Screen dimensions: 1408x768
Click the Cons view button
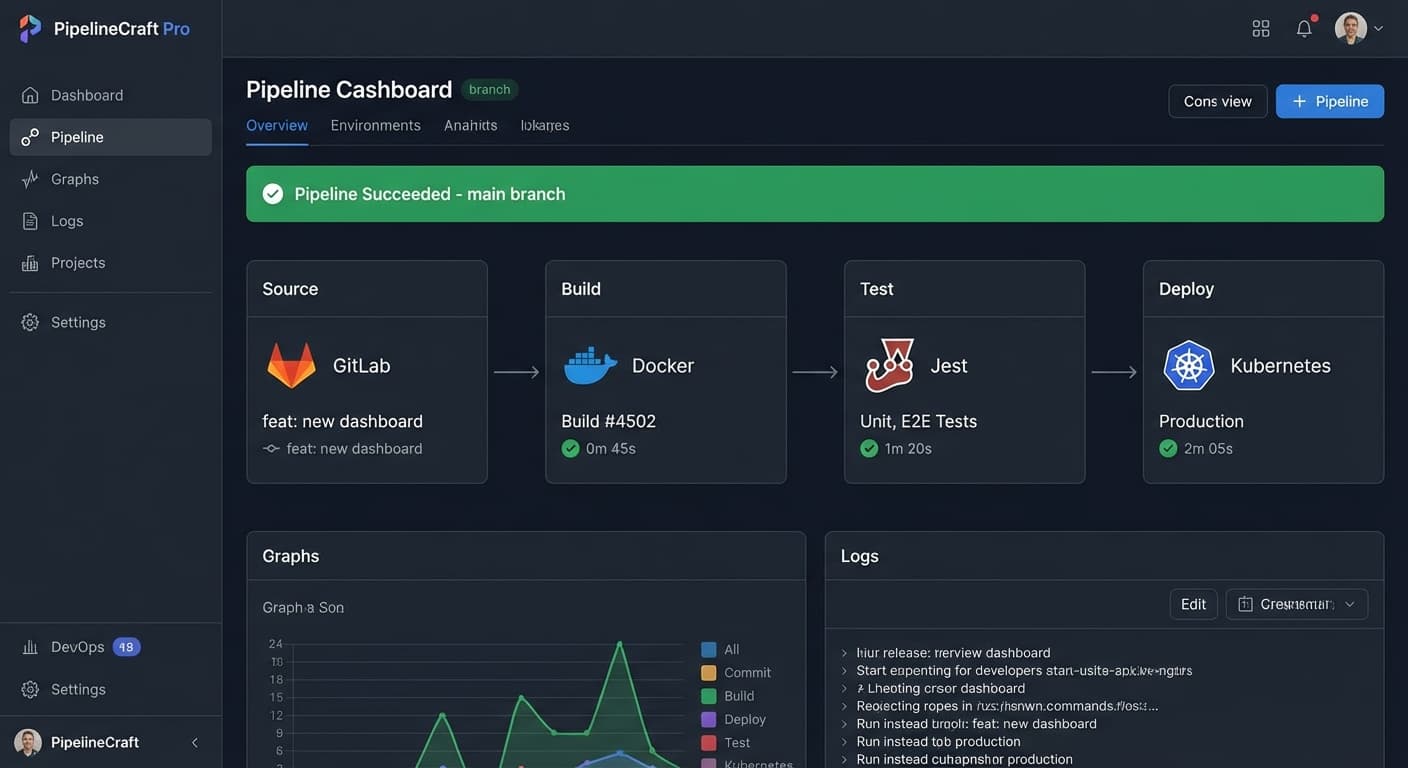[1218, 101]
